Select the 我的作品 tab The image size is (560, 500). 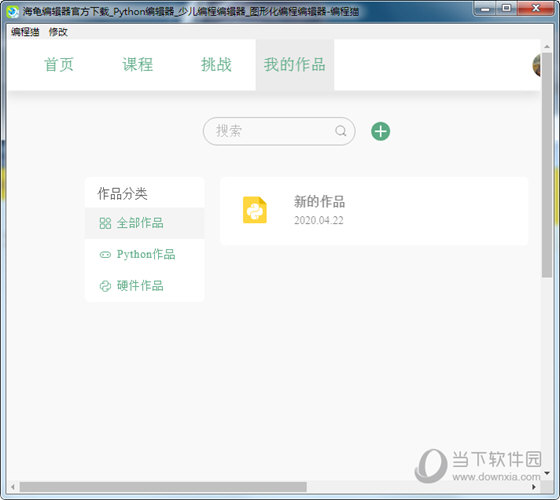click(295, 65)
